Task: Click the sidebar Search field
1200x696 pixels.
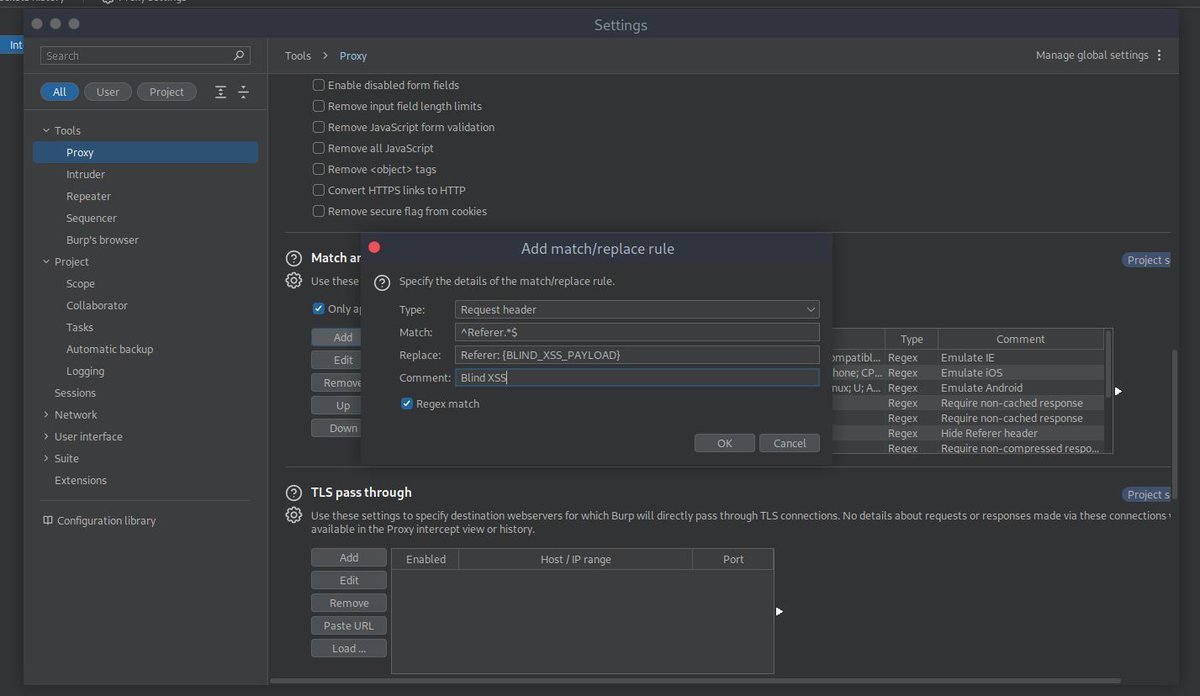Action: [145, 56]
